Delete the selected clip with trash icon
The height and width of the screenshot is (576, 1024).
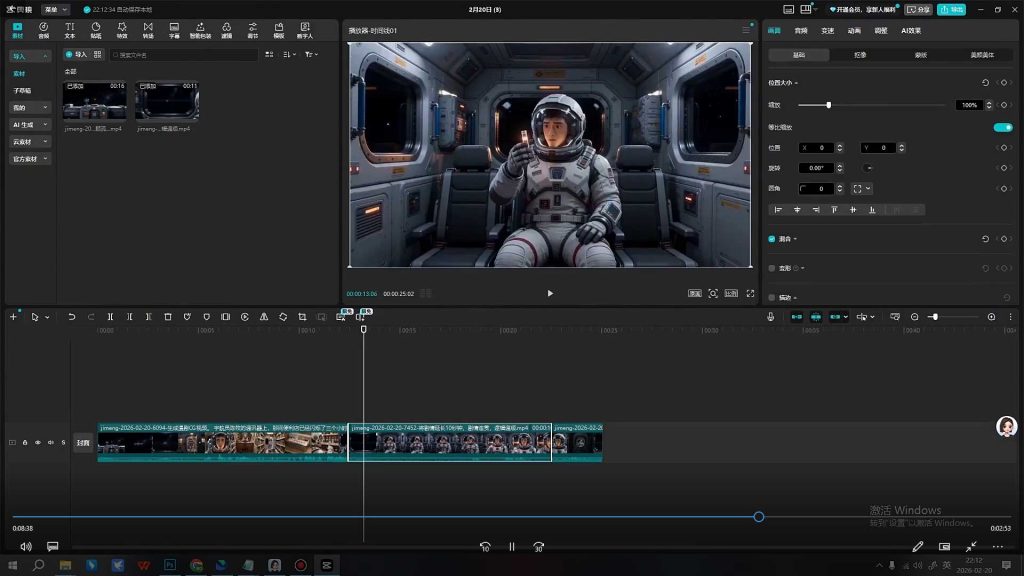(168, 317)
